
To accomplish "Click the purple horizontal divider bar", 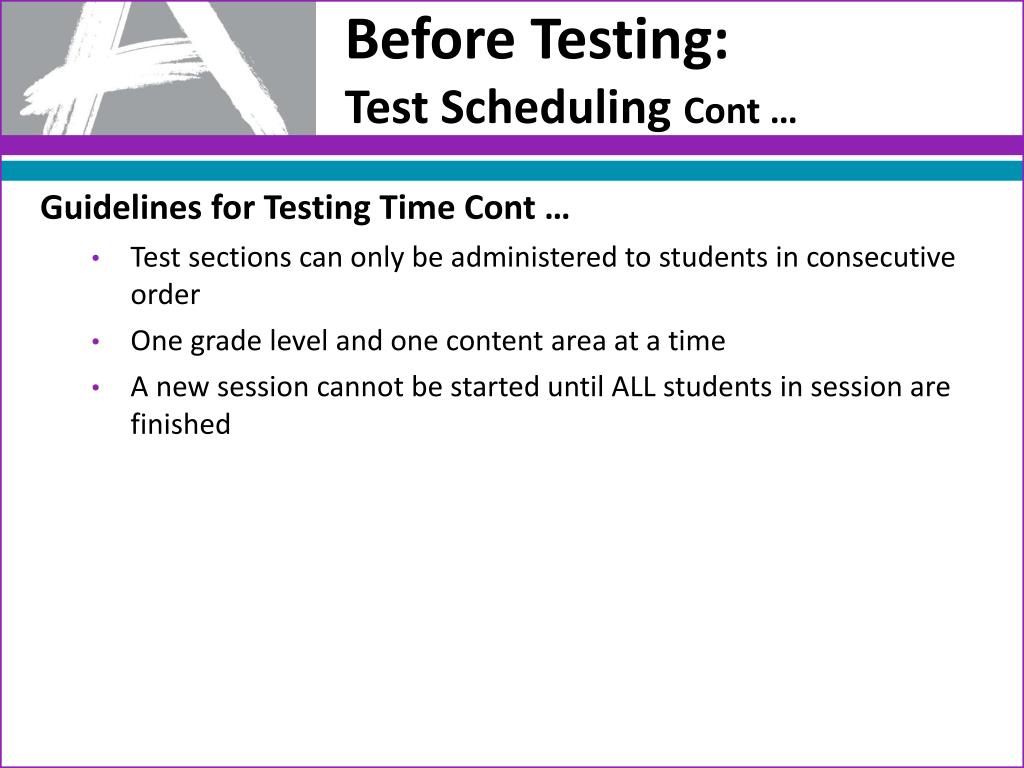I will [512, 145].
